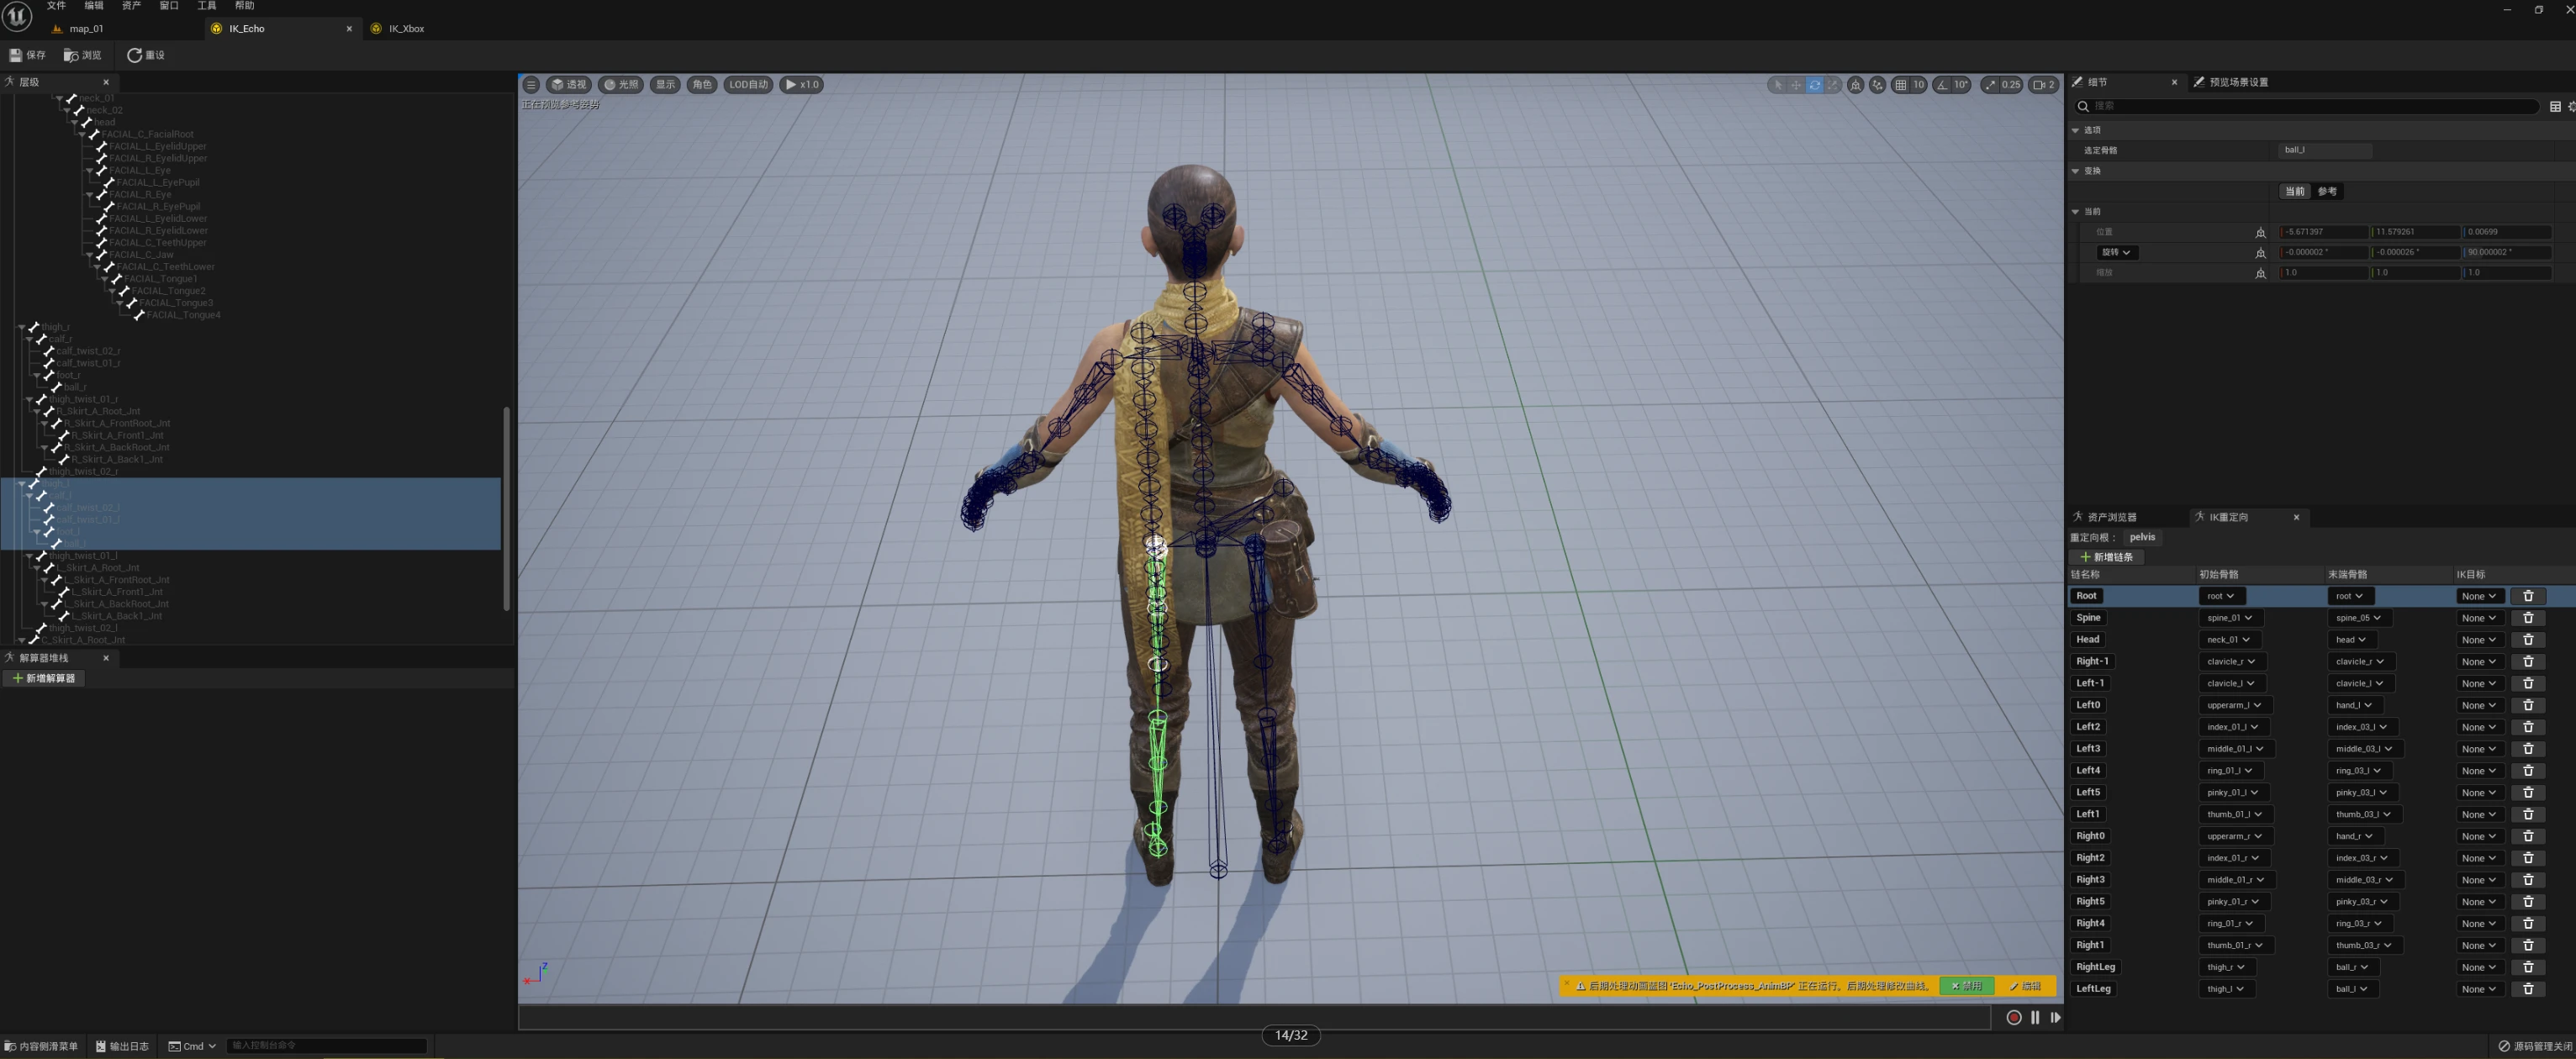Open the rotation snap 10° value dropdown
The image size is (2576, 1059).
tap(1961, 85)
